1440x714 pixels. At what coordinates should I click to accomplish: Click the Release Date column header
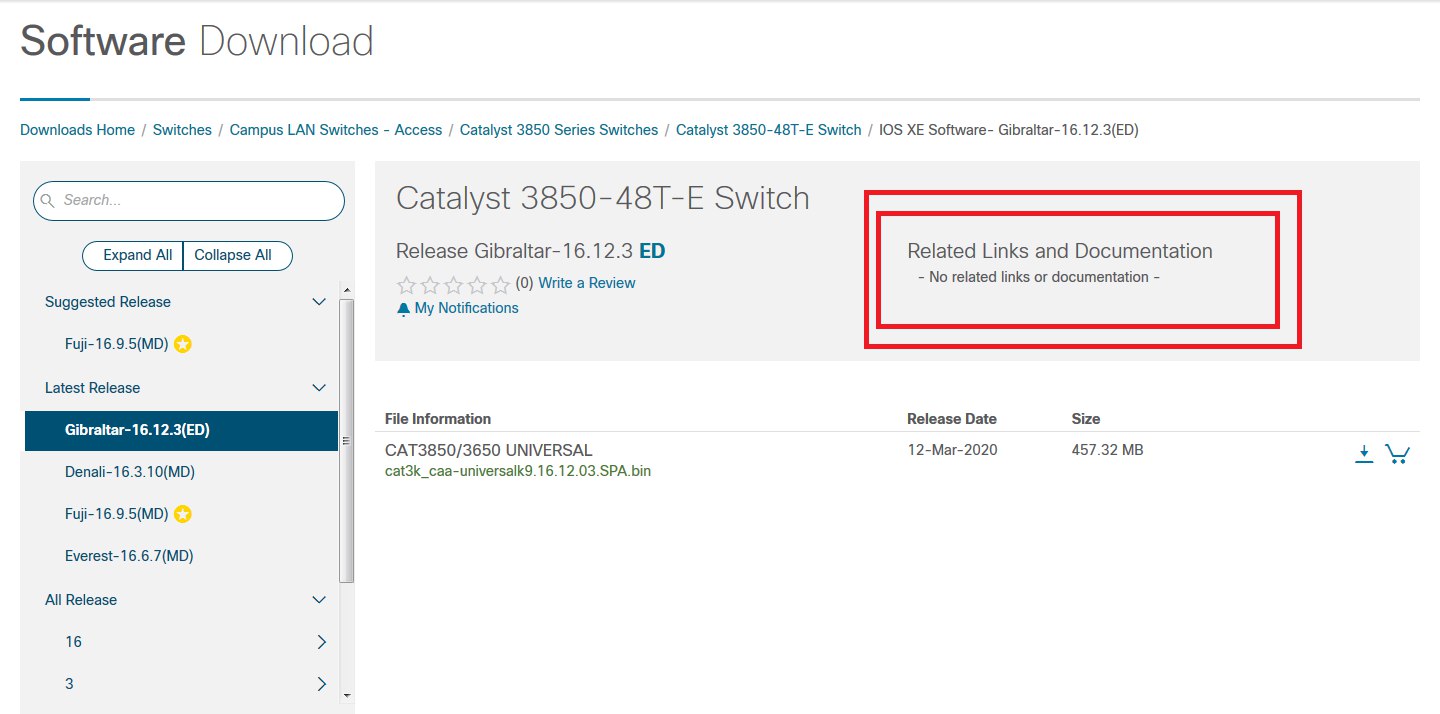[952, 419]
